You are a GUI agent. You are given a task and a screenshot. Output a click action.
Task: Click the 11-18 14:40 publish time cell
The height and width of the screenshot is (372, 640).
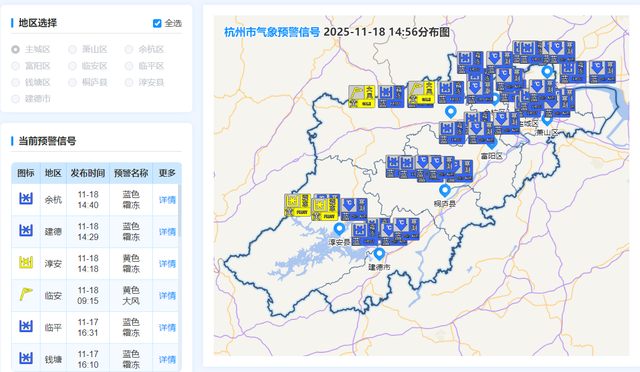[88, 200]
